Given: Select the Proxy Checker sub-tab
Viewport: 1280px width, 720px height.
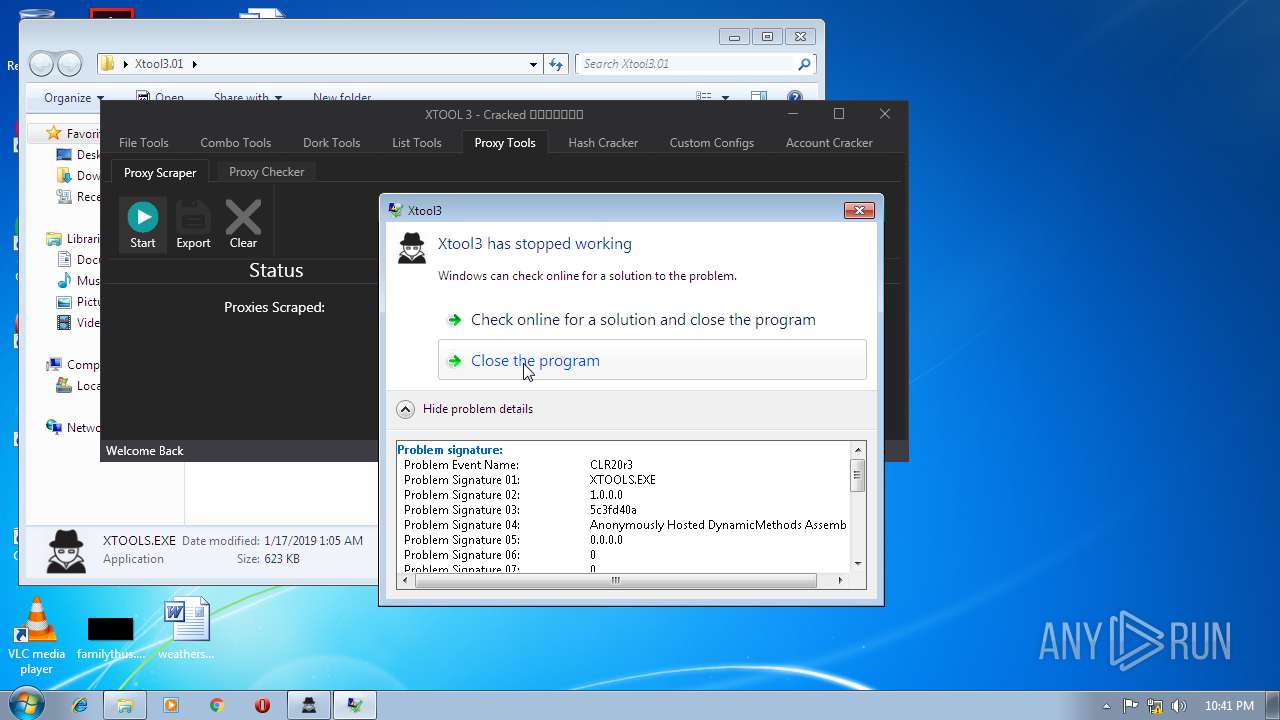Looking at the screenshot, I should coord(266,172).
